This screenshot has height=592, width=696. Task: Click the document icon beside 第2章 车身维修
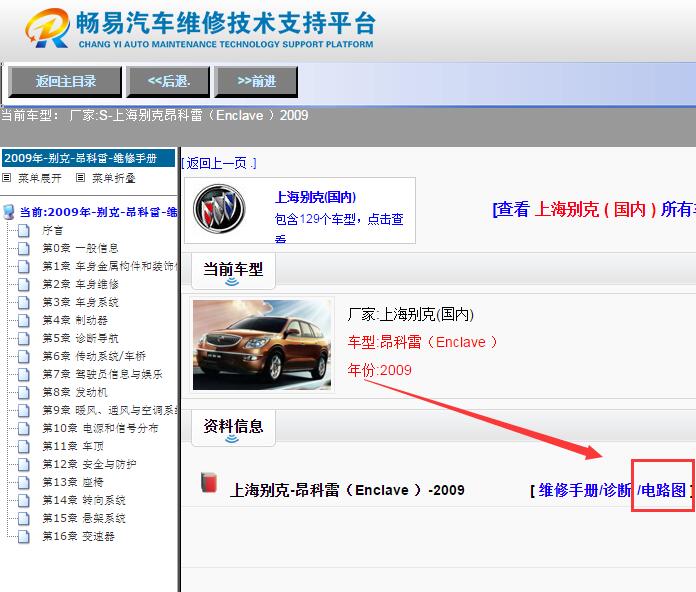tap(24, 284)
